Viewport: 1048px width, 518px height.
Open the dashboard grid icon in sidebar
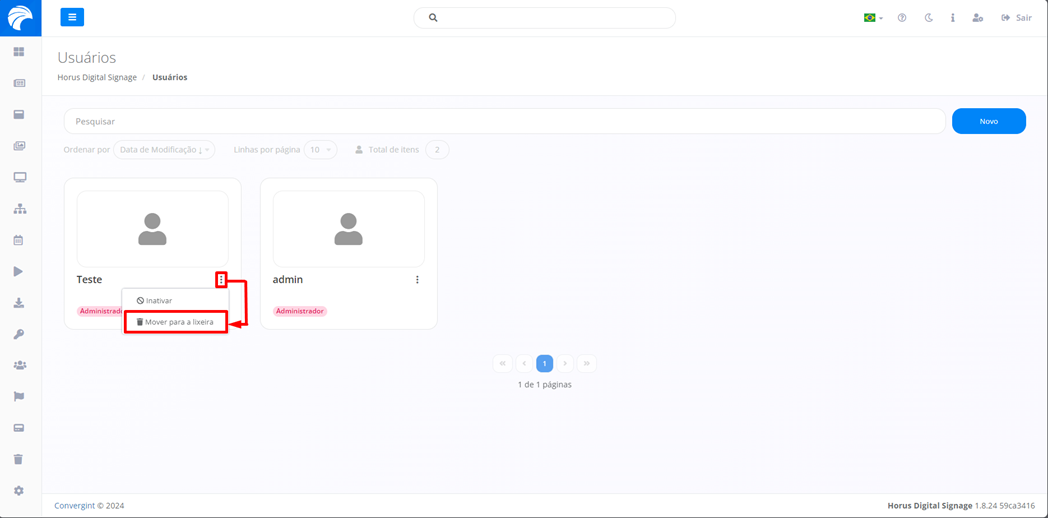(19, 51)
